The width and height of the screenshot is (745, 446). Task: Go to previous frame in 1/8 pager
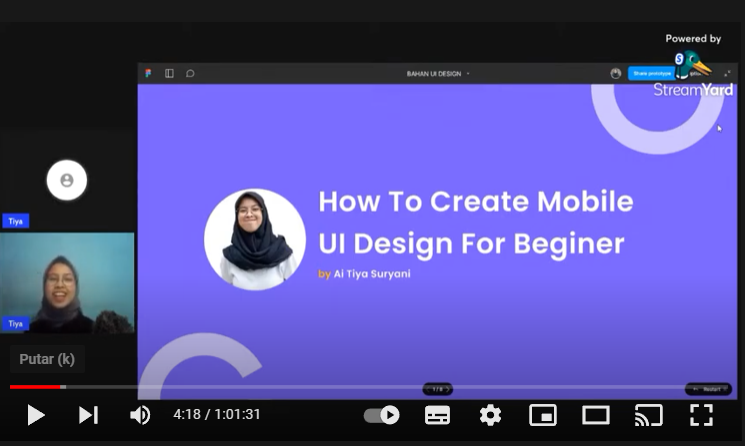click(428, 389)
